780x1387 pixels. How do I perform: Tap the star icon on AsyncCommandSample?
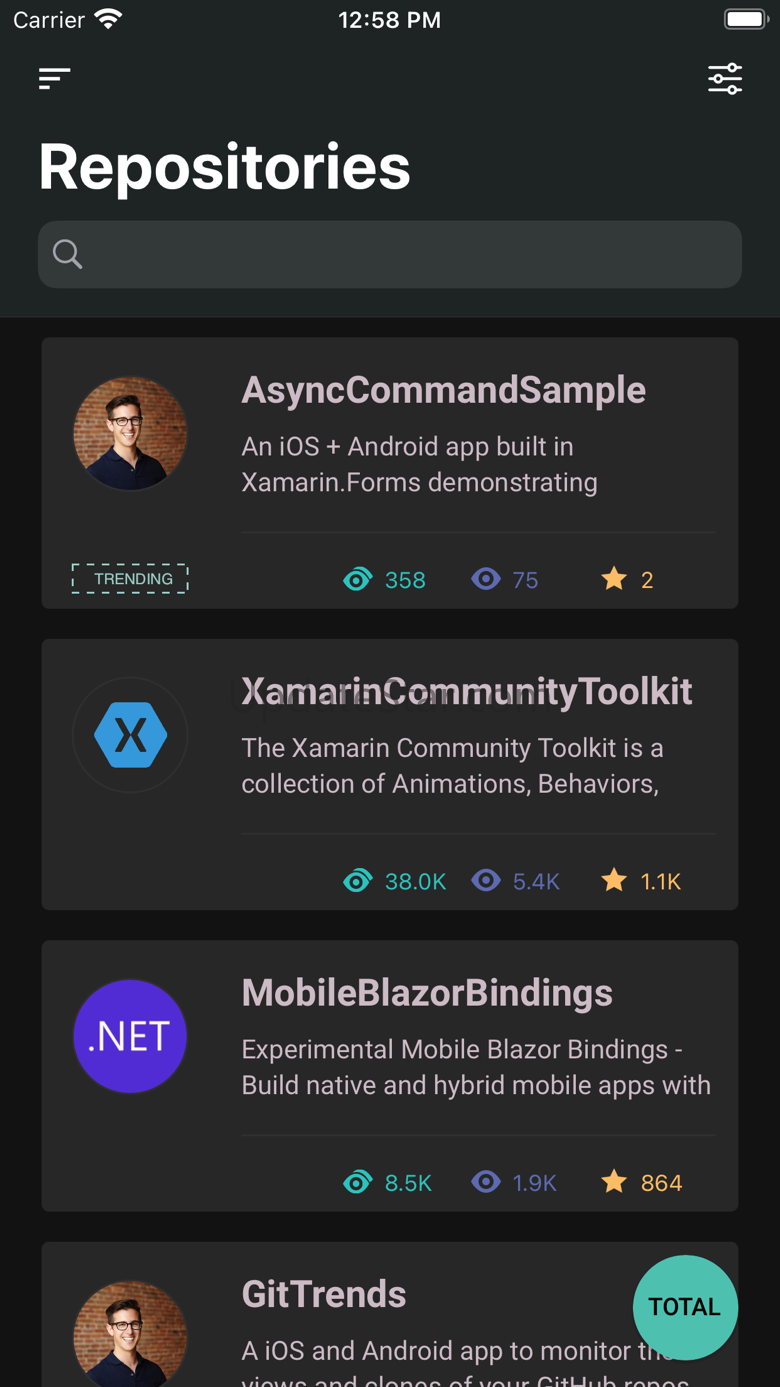[614, 579]
